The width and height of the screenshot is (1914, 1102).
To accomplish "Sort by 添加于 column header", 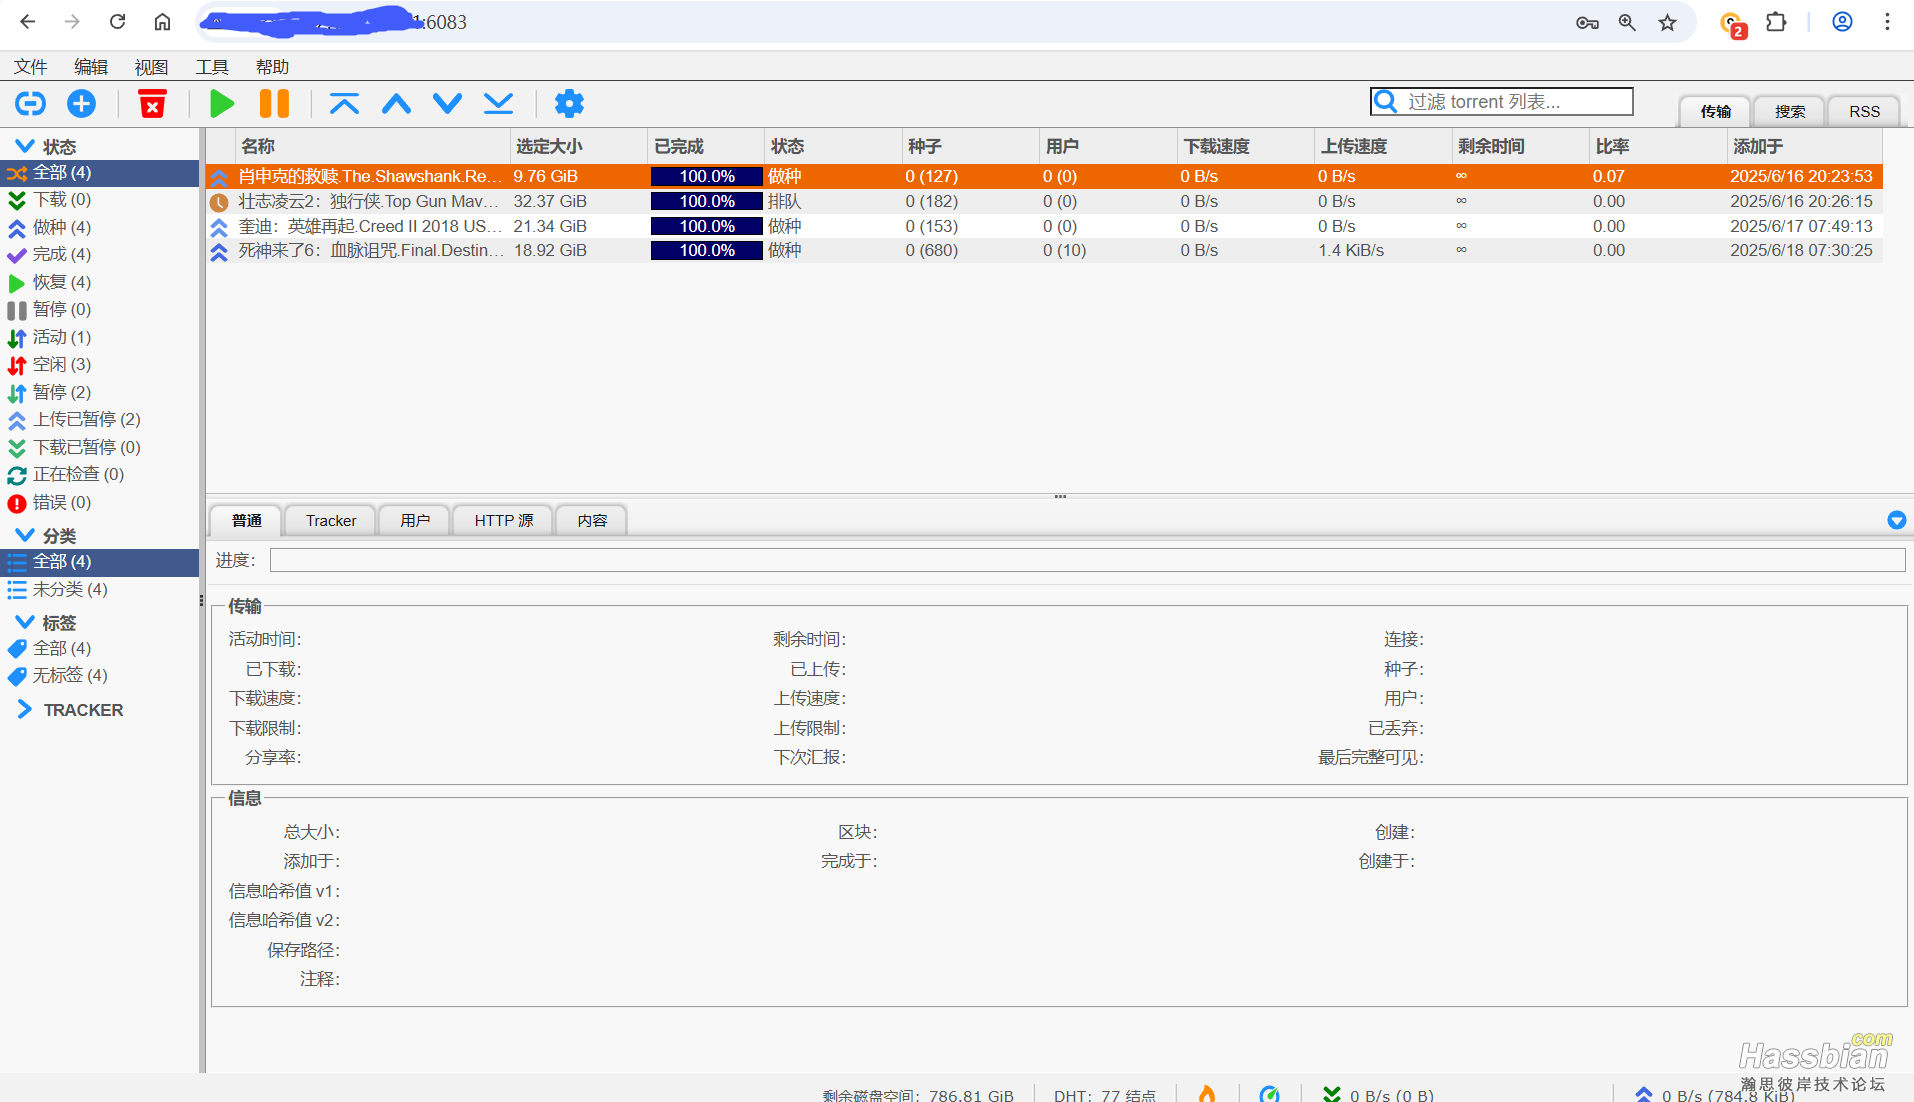I will coord(1804,146).
